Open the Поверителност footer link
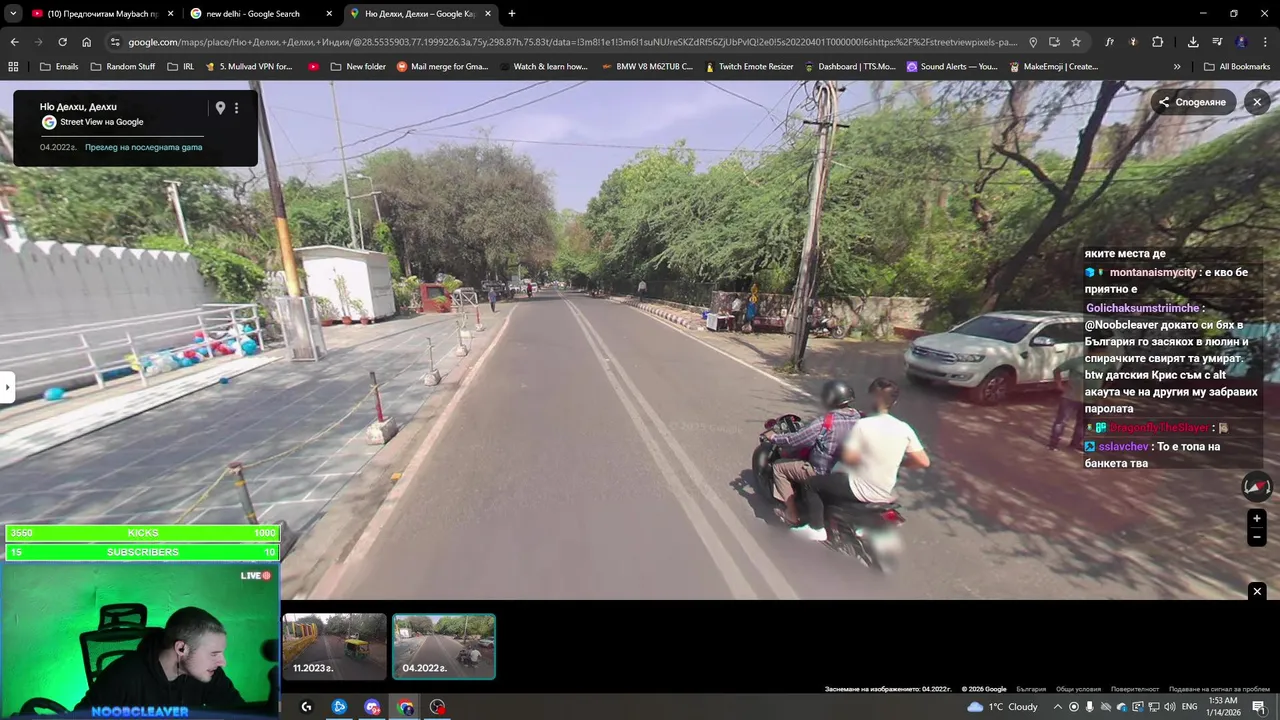 coord(1134,689)
